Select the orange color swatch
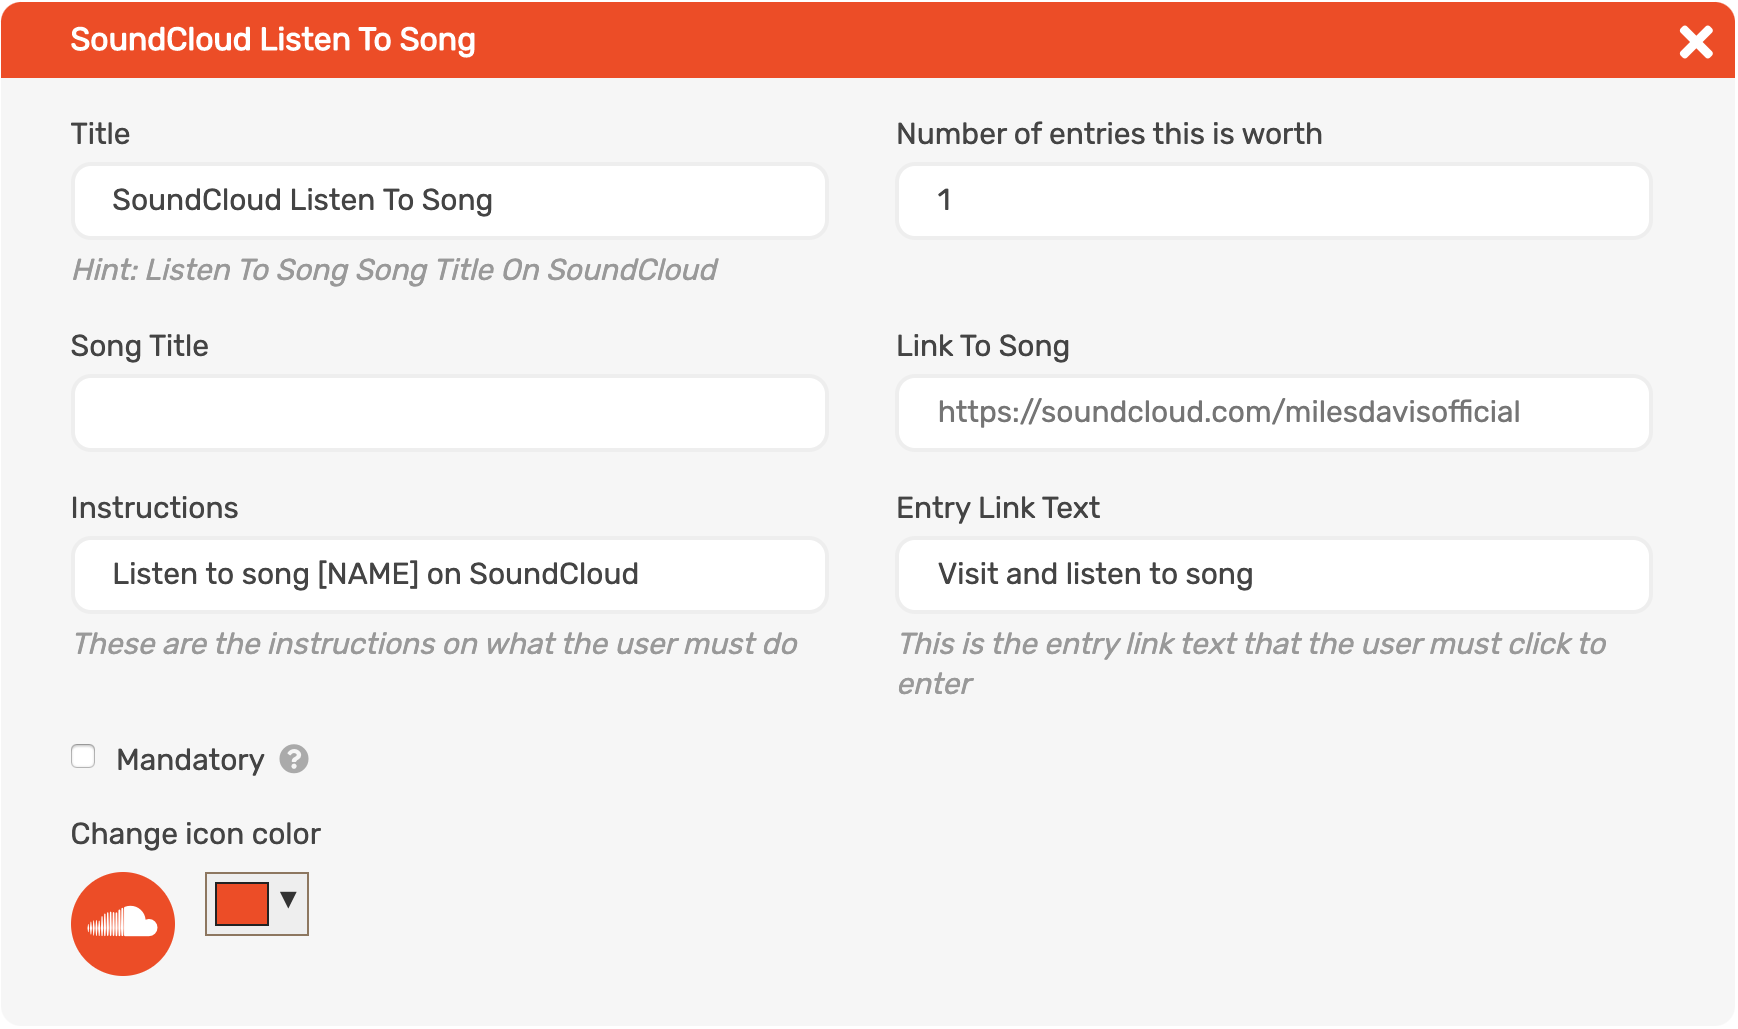1738x1029 pixels. coord(240,903)
